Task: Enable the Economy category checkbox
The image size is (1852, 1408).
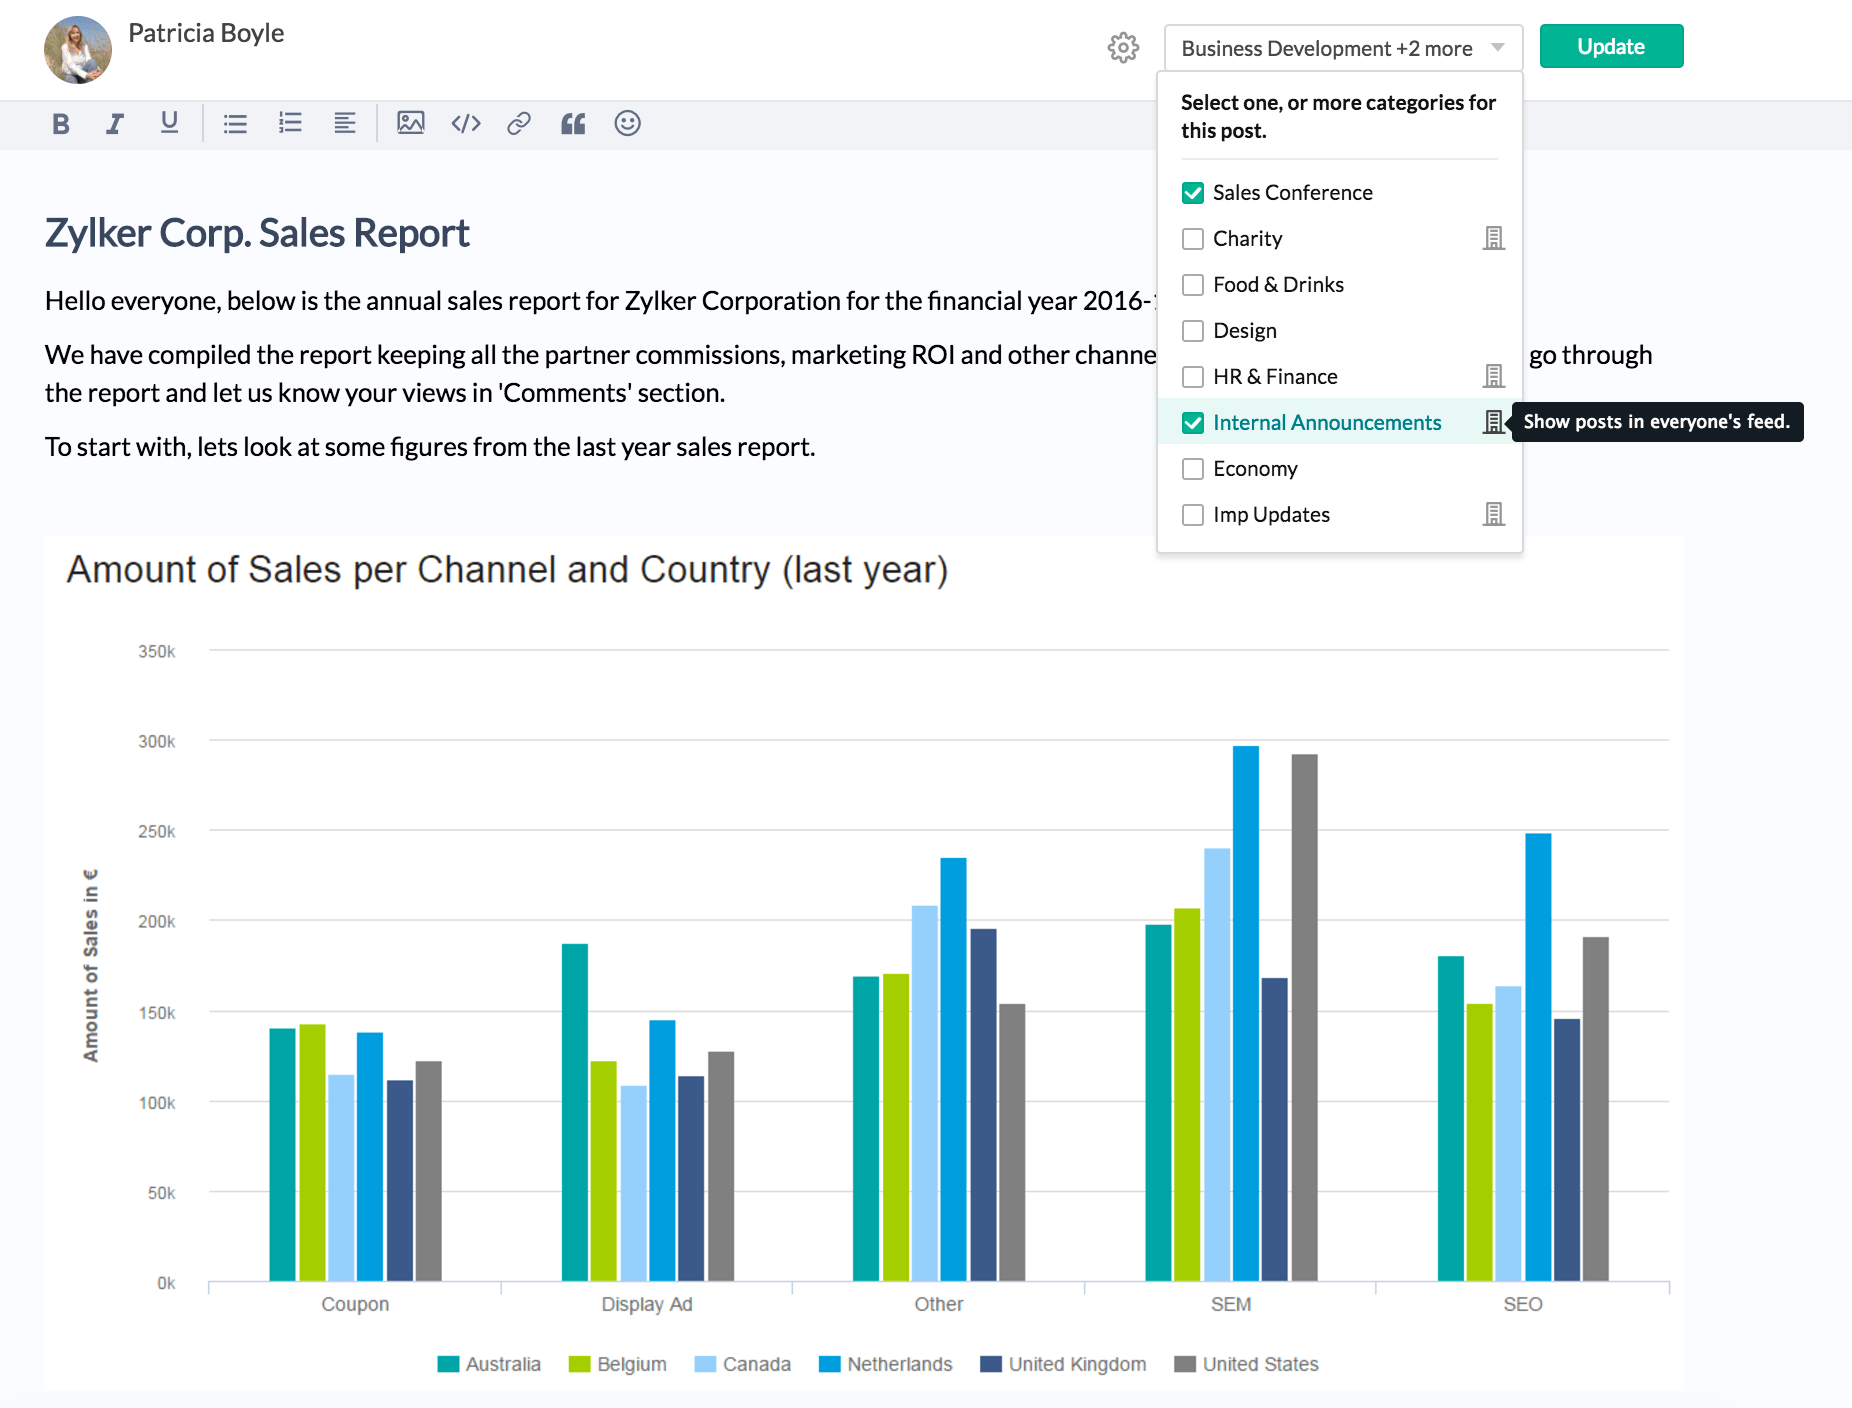Action: coord(1193,469)
